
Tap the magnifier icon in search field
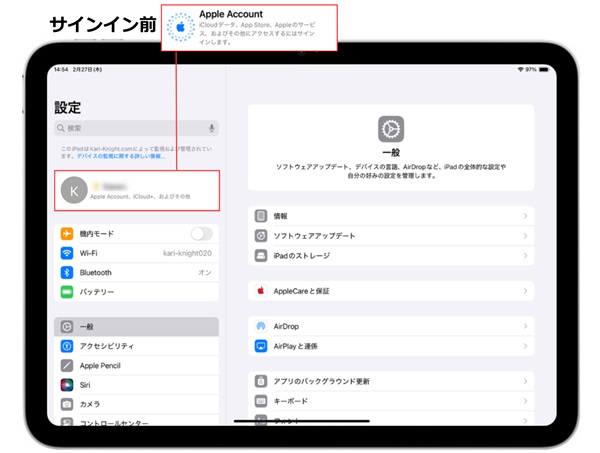[x=60, y=128]
